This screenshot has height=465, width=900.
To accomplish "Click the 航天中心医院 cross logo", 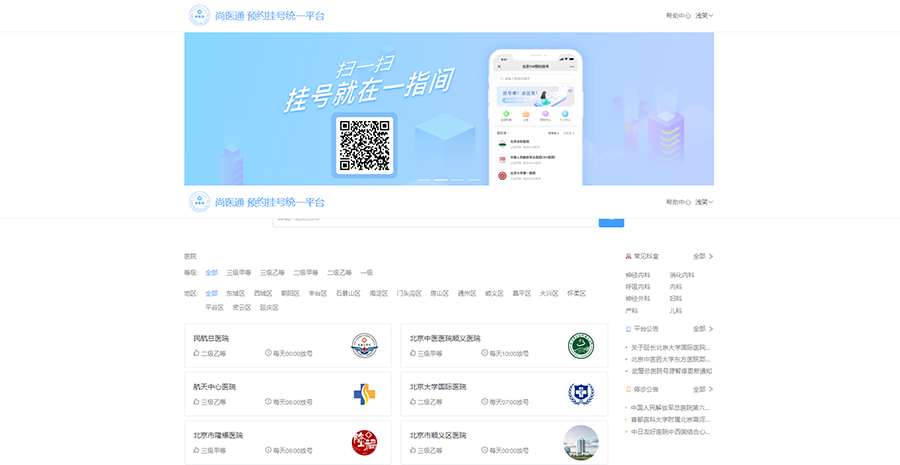I will [364, 394].
